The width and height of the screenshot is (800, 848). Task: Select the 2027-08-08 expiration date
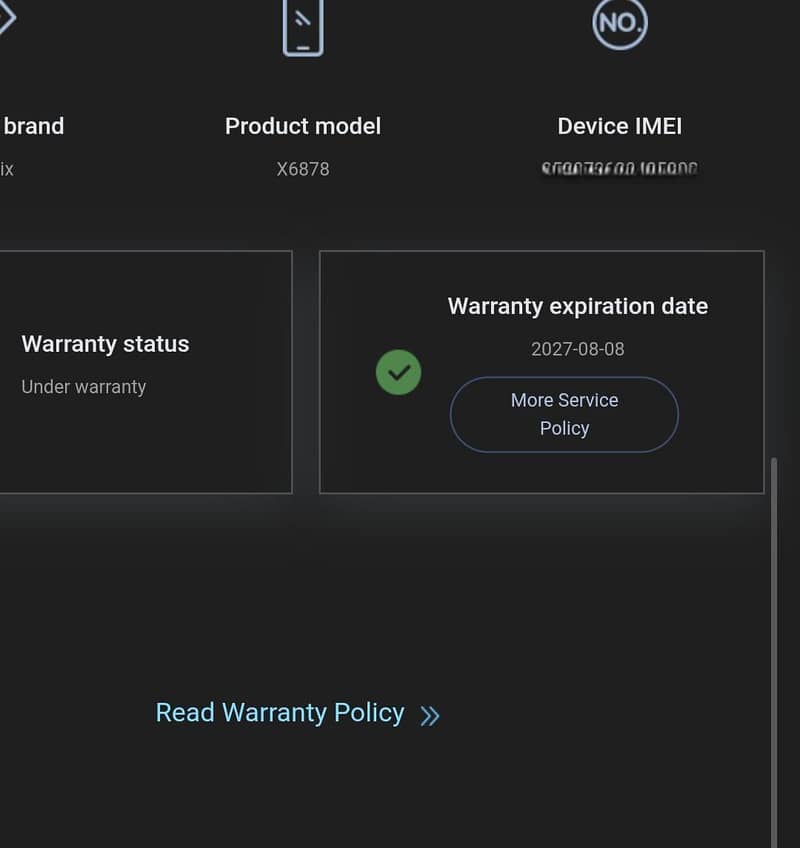click(x=578, y=349)
